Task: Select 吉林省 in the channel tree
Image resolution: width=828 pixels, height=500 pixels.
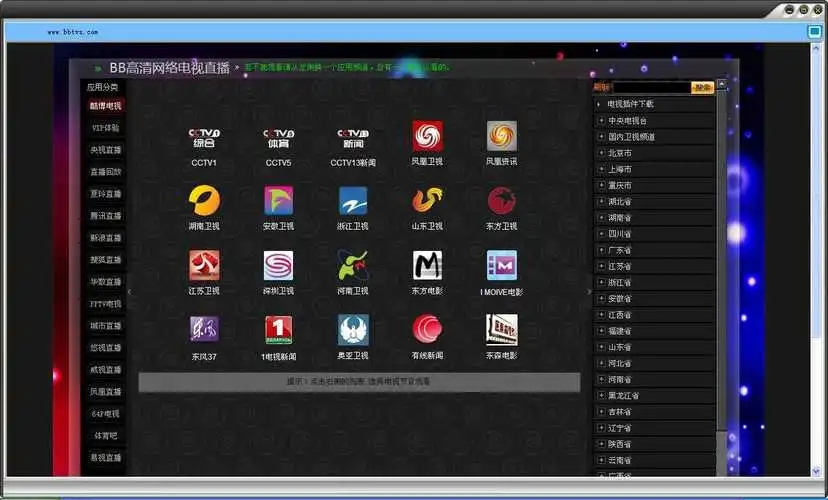Action: pos(619,411)
